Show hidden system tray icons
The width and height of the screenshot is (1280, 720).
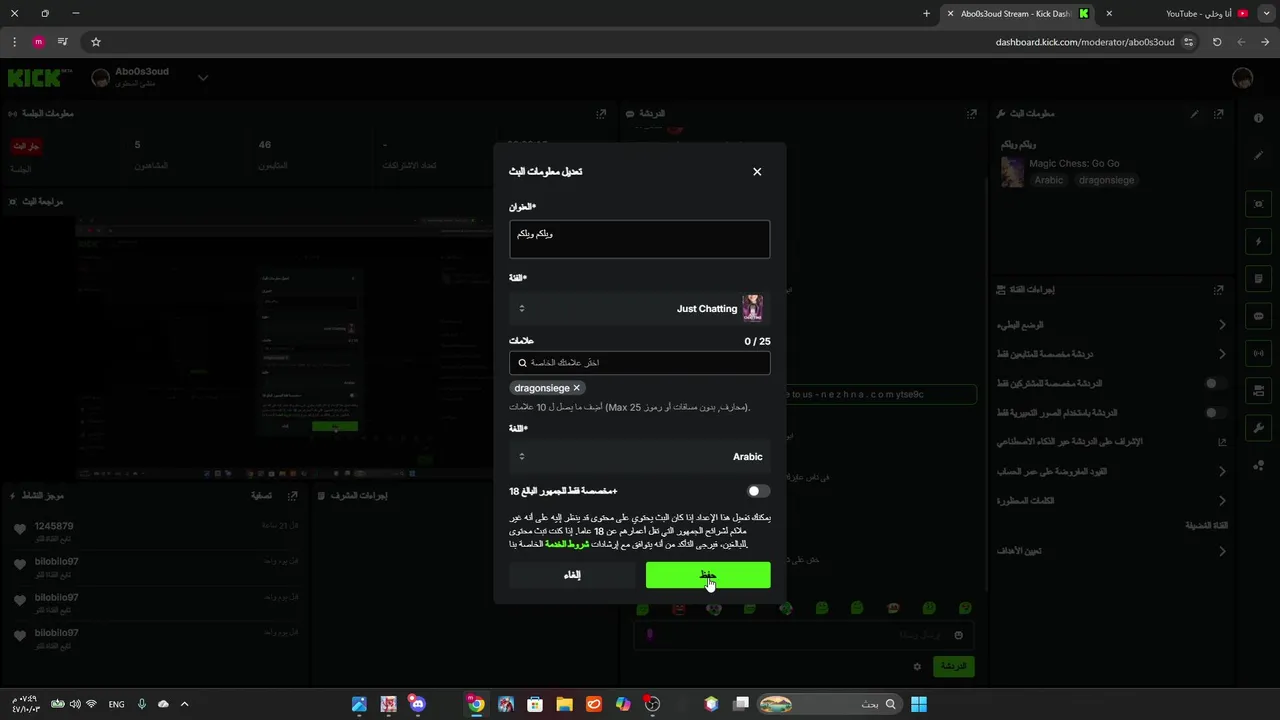(x=184, y=704)
